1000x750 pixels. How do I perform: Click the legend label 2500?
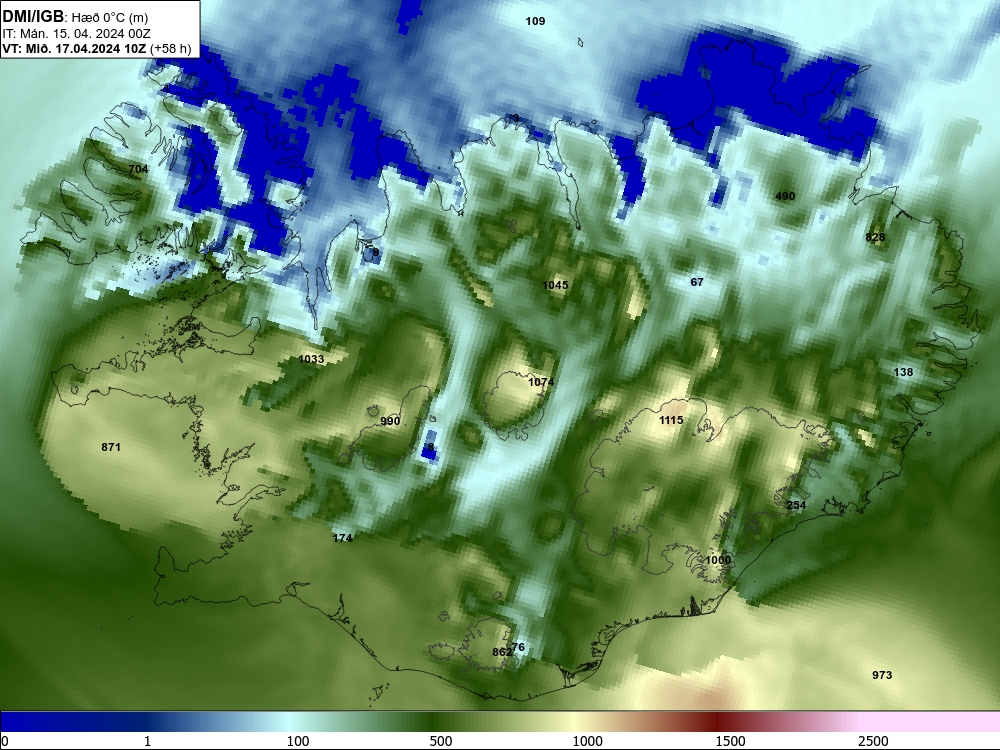point(873,741)
